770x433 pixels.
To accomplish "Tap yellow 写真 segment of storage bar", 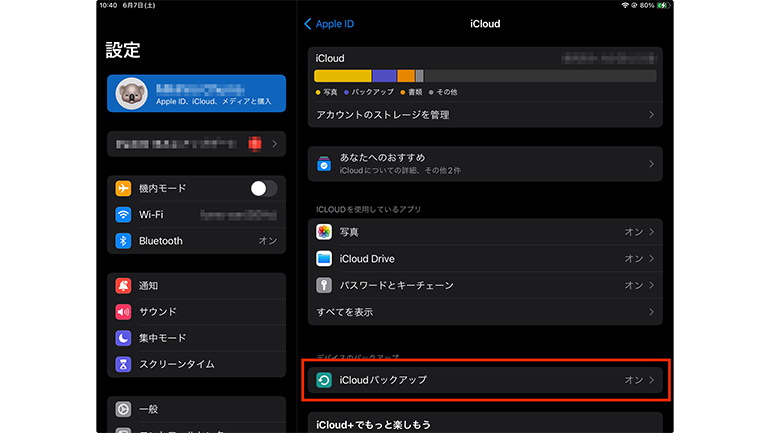I will [x=343, y=76].
